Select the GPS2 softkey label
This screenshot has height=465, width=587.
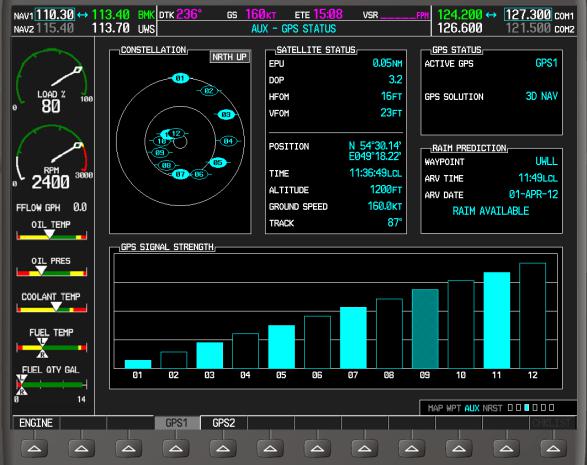(x=223, y=423)
